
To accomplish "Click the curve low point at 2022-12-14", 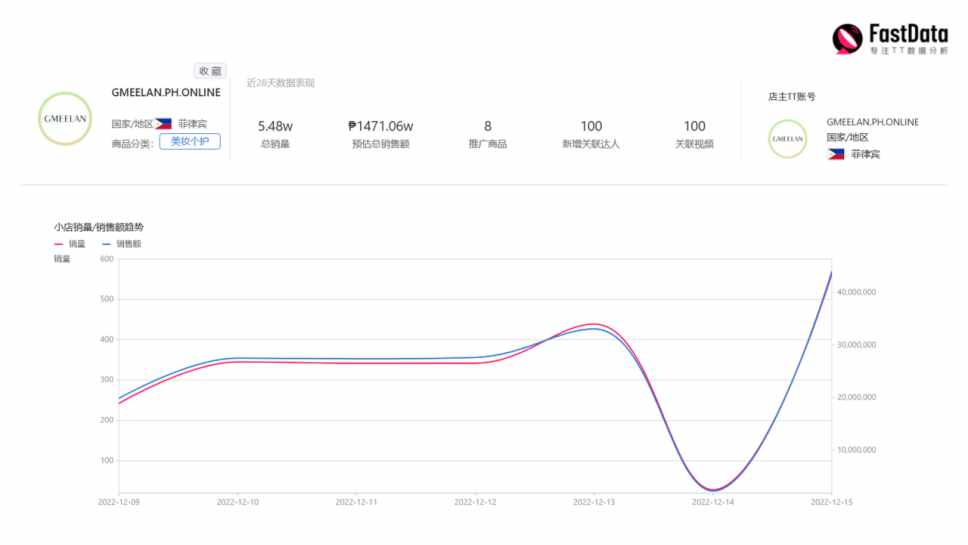I will pyautogui.click(x=713, y=490).
